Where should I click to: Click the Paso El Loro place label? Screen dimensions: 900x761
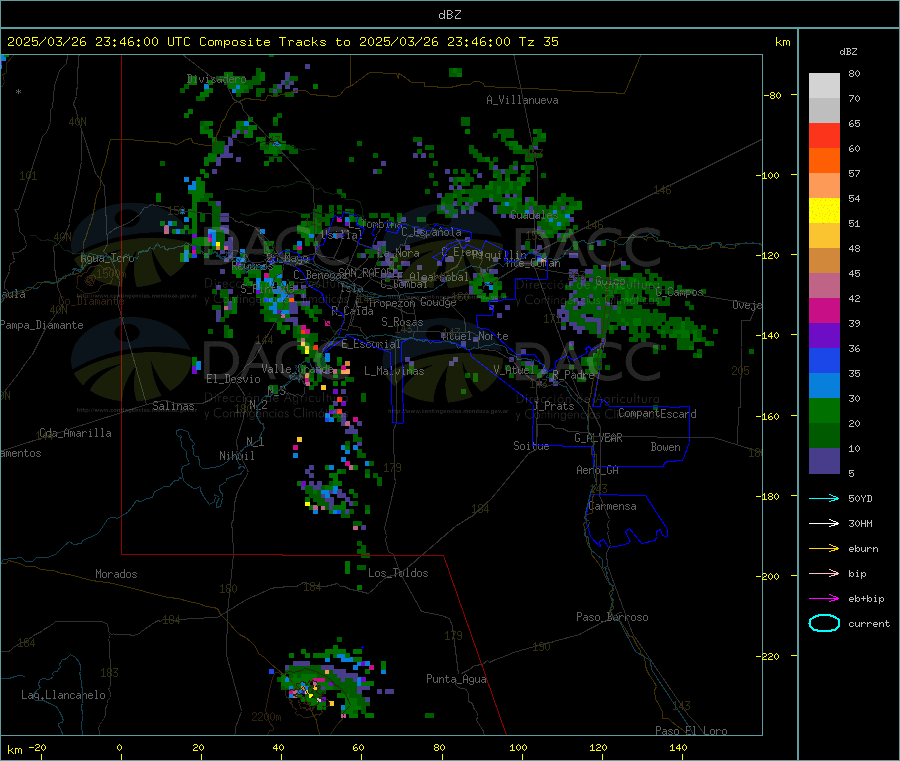[691, 731]
